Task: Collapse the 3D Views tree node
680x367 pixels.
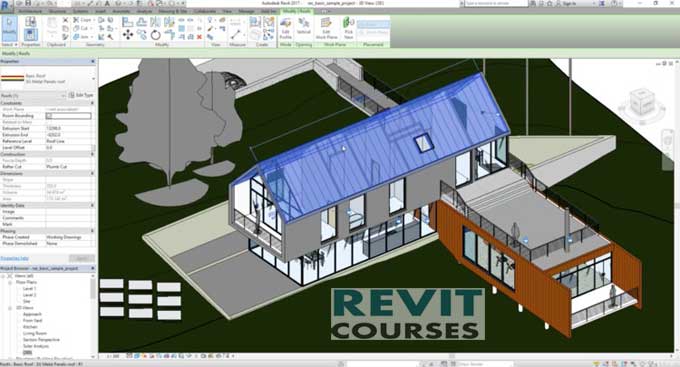Action: coord(10,308)
